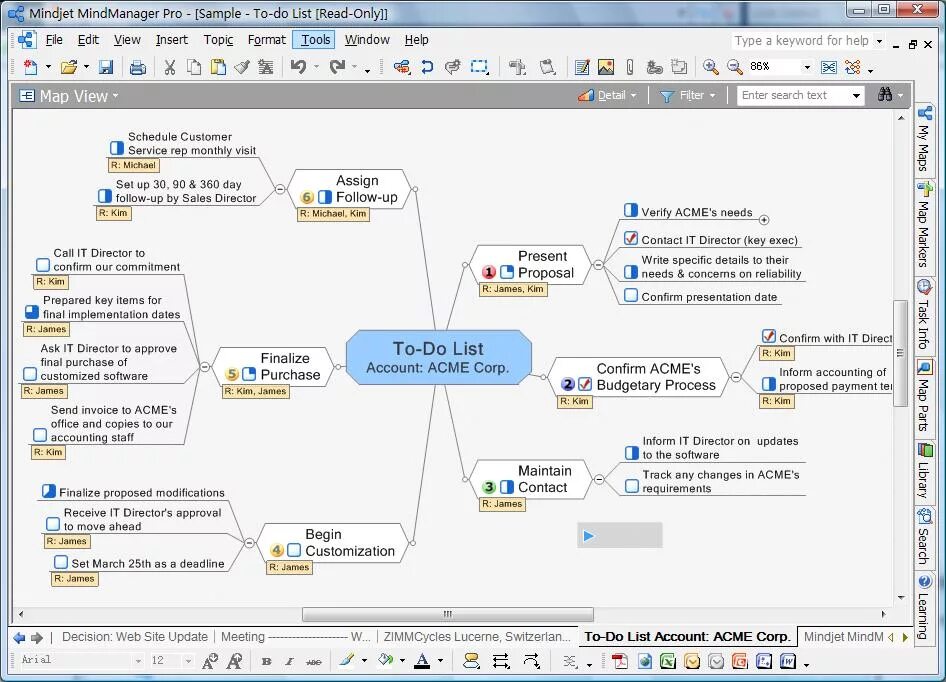Screen dimensions: 946x682
Task: Open the Map Markers side panel
Action: (924, 225)
